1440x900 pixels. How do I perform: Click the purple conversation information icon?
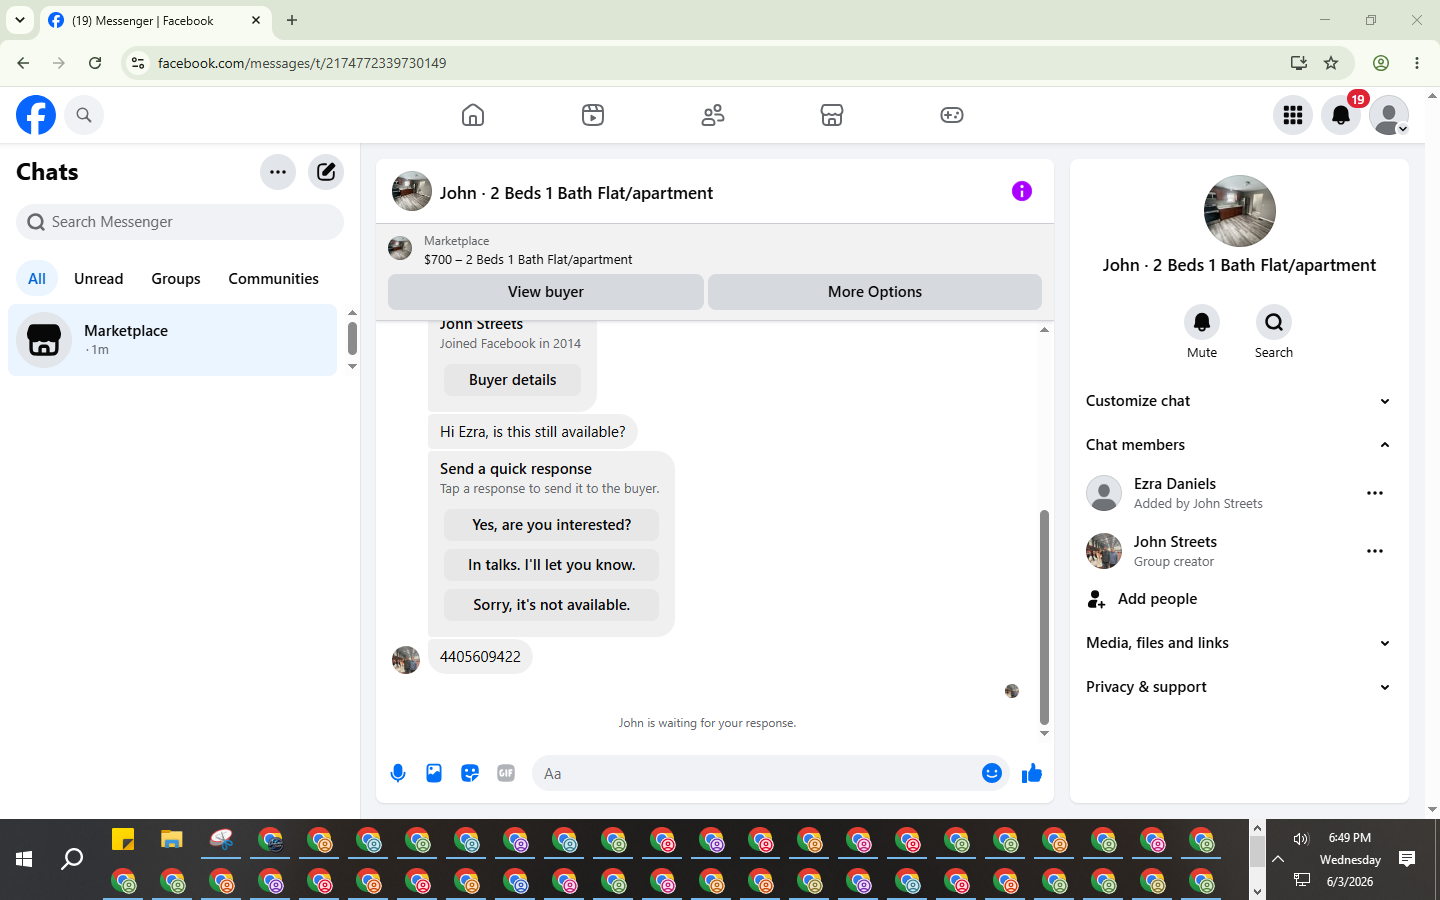pos(1021,191)
